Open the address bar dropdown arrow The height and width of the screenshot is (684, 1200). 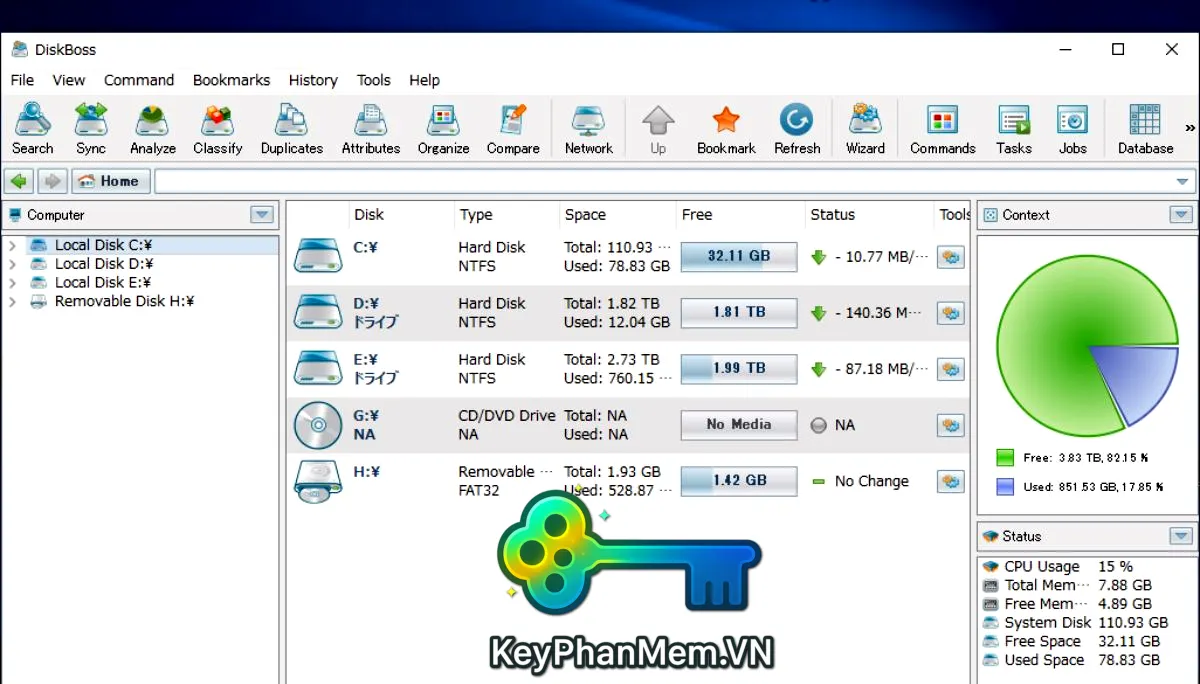[1183, 182]
